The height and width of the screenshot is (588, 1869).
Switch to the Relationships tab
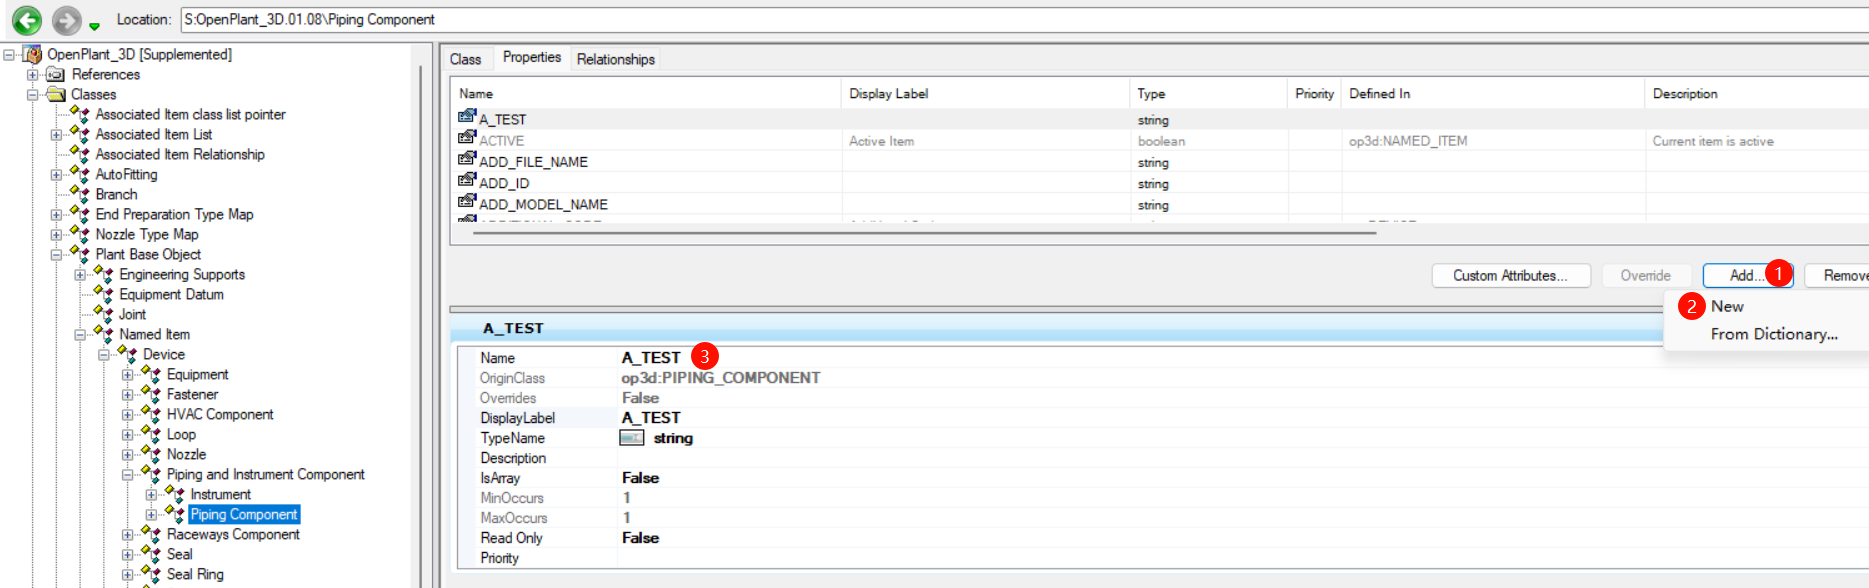[x=616, y=59]
